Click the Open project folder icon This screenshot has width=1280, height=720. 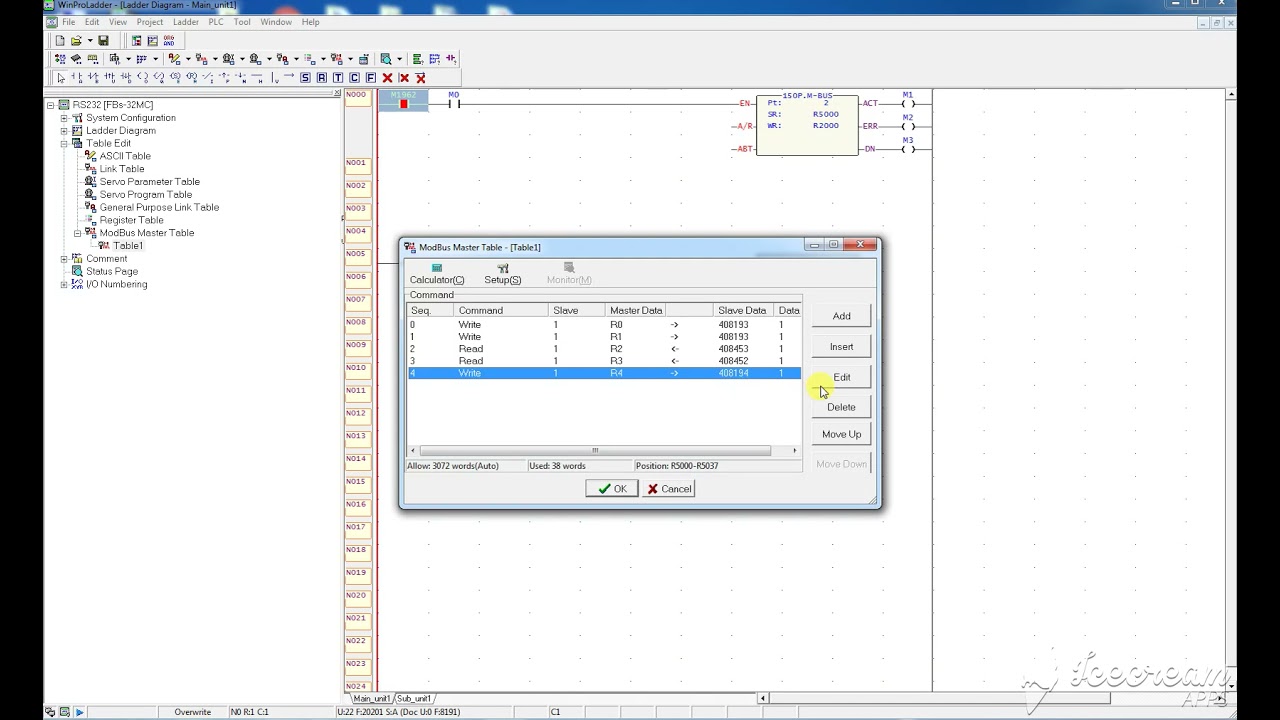point(76,41)
